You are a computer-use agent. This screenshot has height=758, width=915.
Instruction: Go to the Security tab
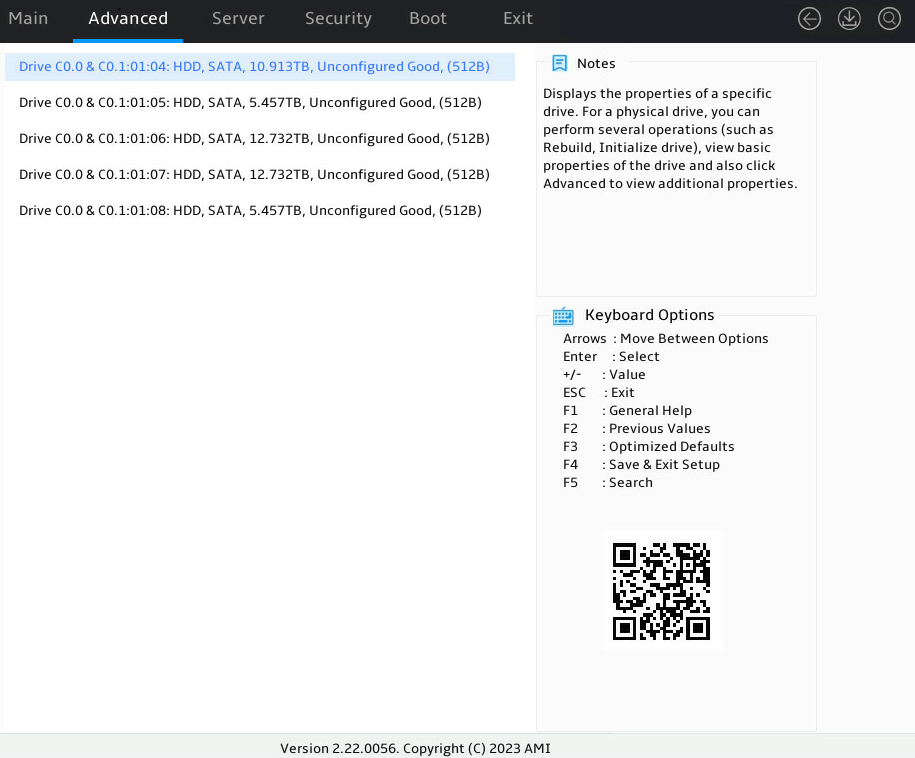(x=338, y=19)
